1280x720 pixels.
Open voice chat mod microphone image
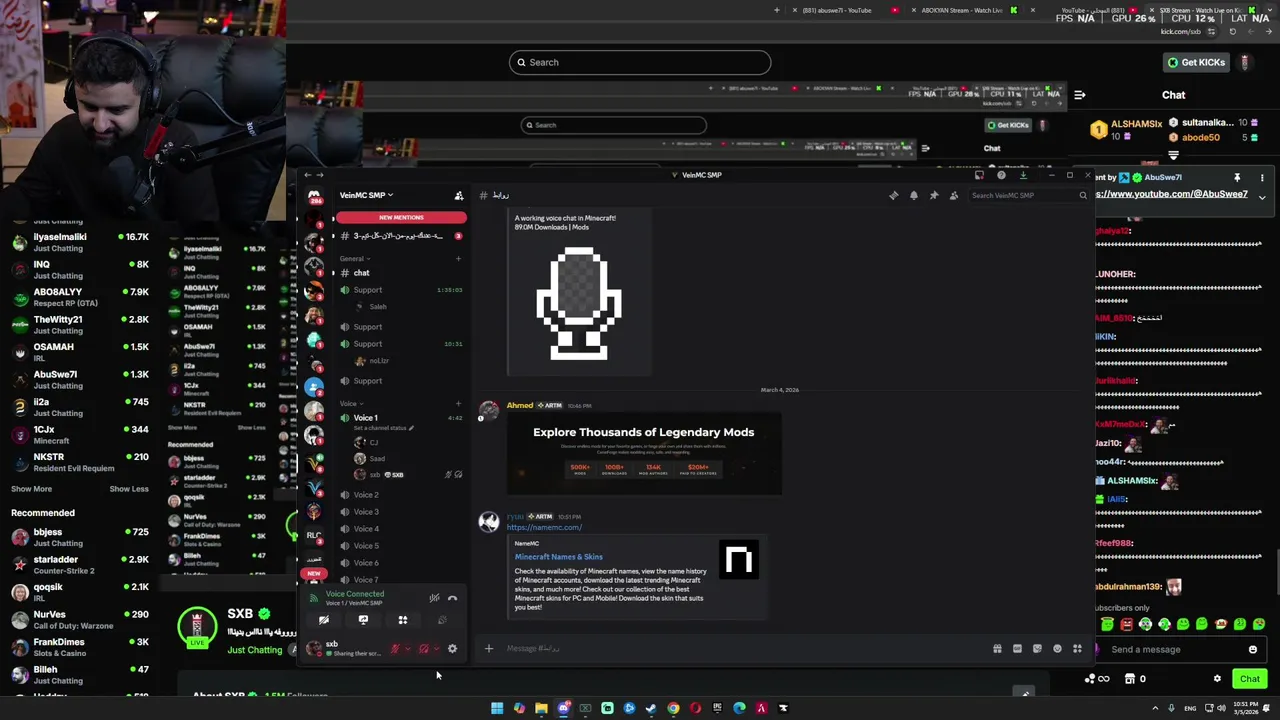(x=579, y=304)
